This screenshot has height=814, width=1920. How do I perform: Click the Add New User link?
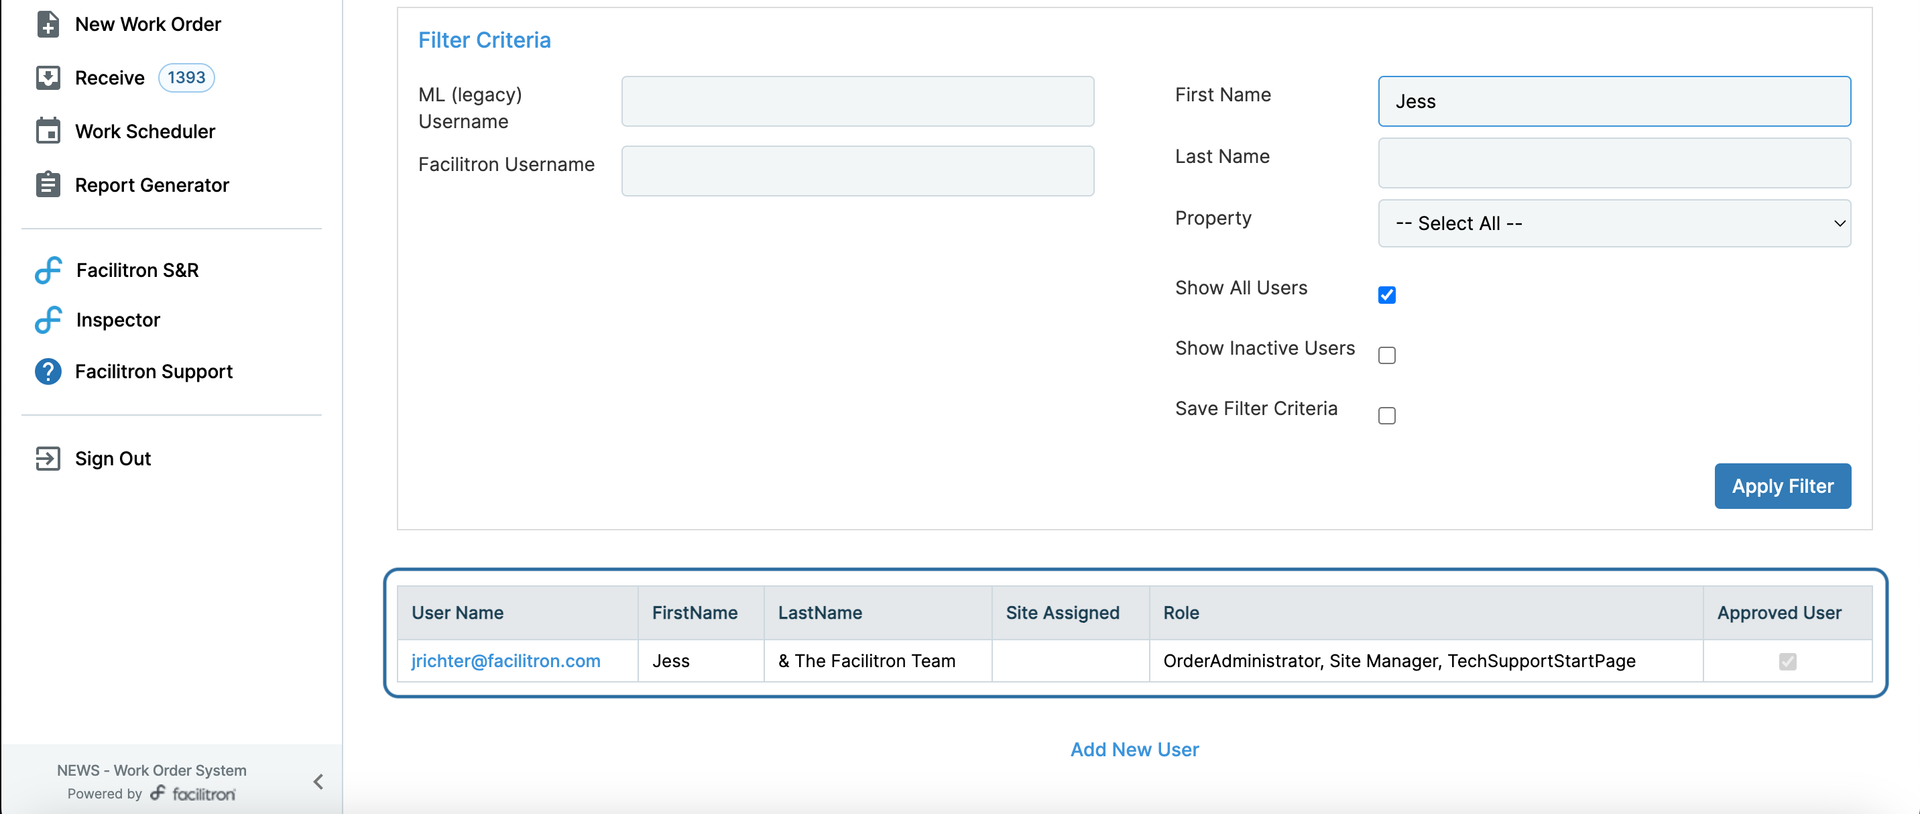pyautogui.click(x=1134, y=749)
